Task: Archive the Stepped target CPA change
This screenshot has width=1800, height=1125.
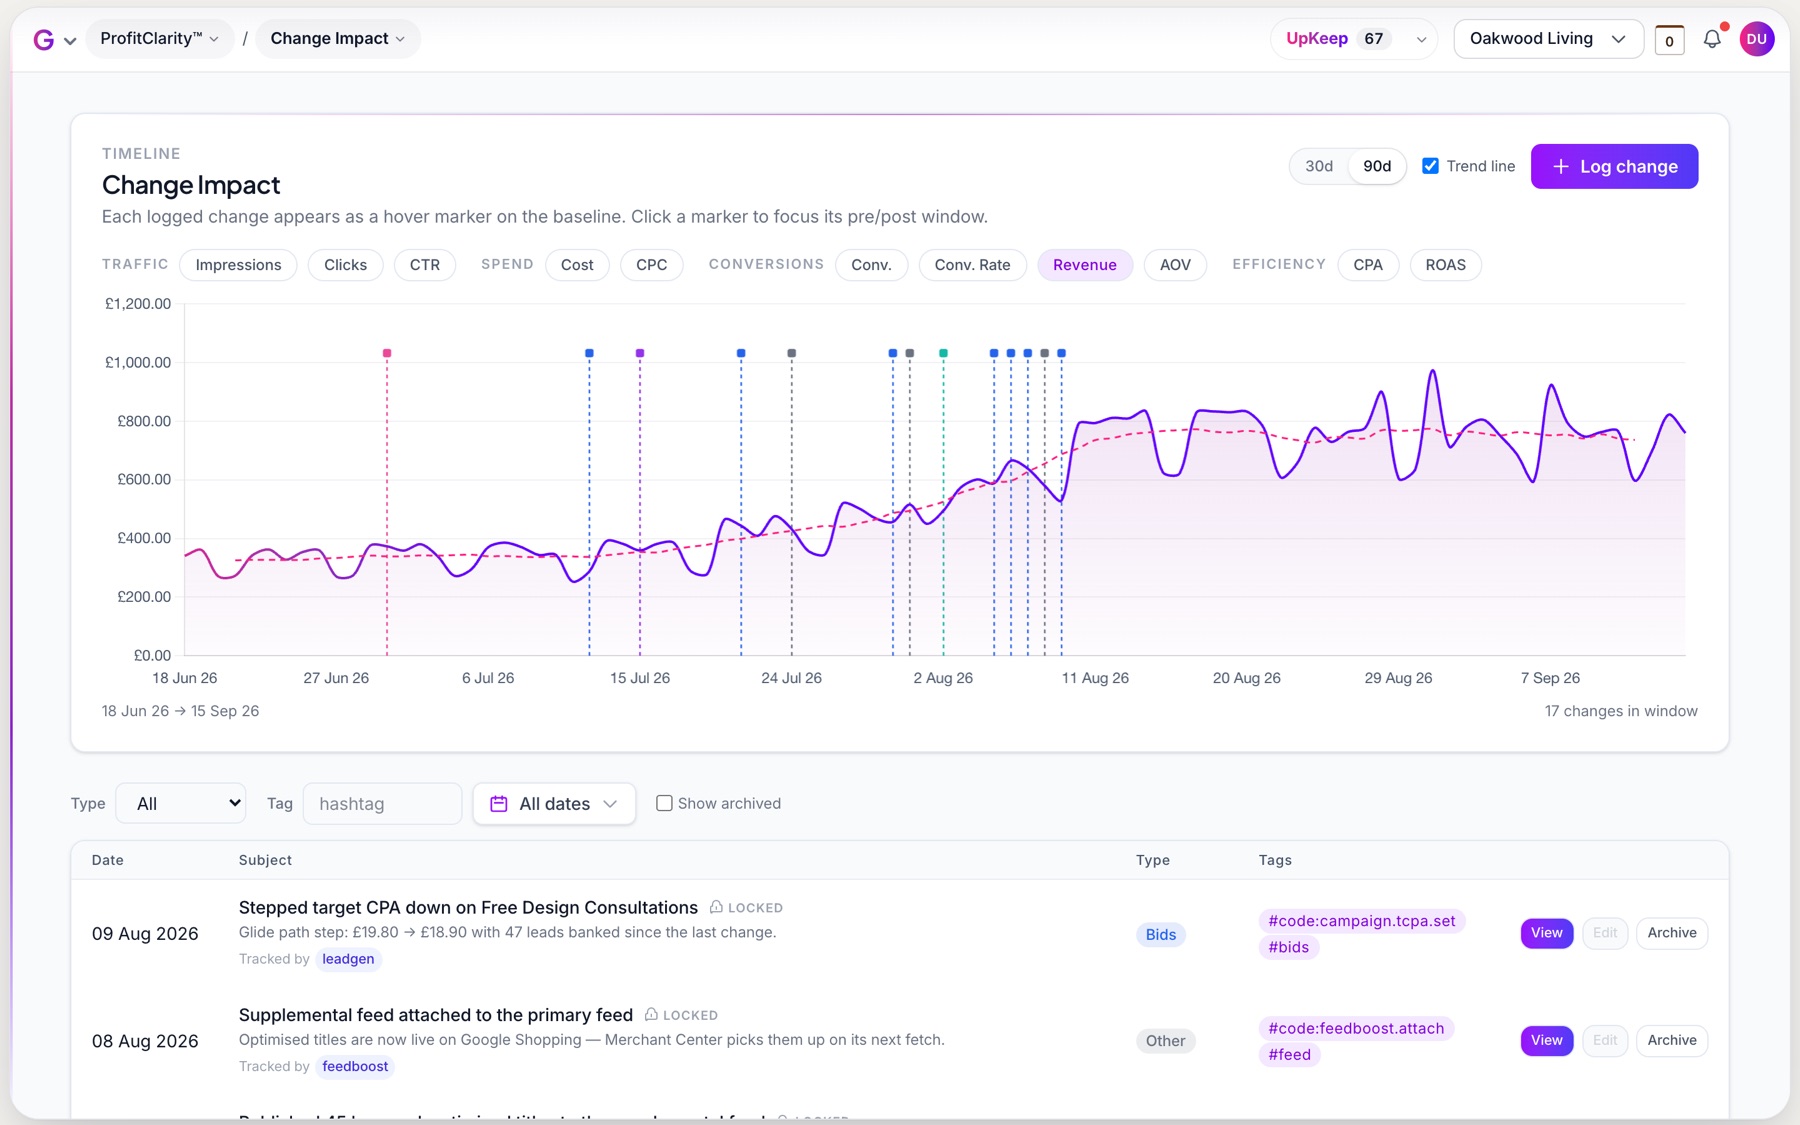Action: point(1672,933)
